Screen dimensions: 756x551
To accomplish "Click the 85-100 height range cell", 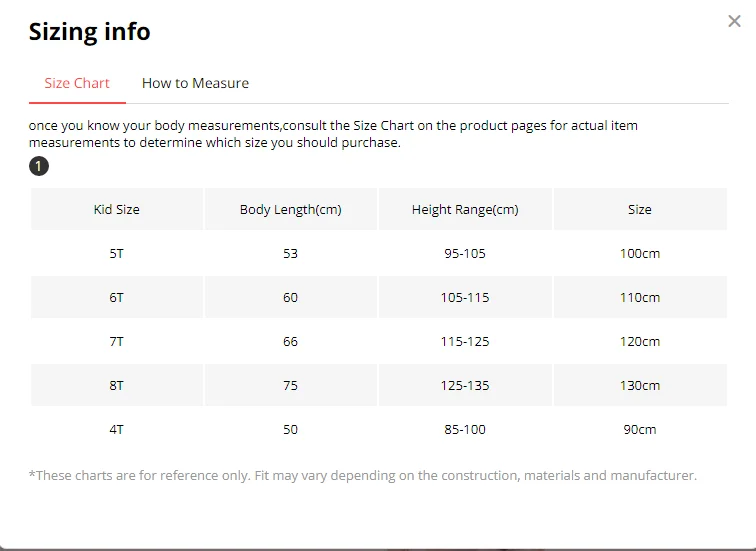I will pyautogui.click(x=465, y=429).
